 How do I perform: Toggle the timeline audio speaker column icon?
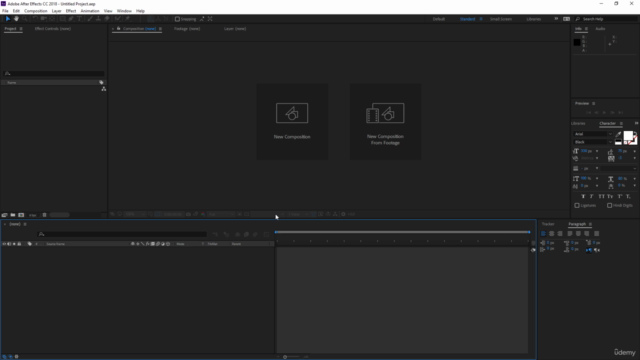point(9,244)
